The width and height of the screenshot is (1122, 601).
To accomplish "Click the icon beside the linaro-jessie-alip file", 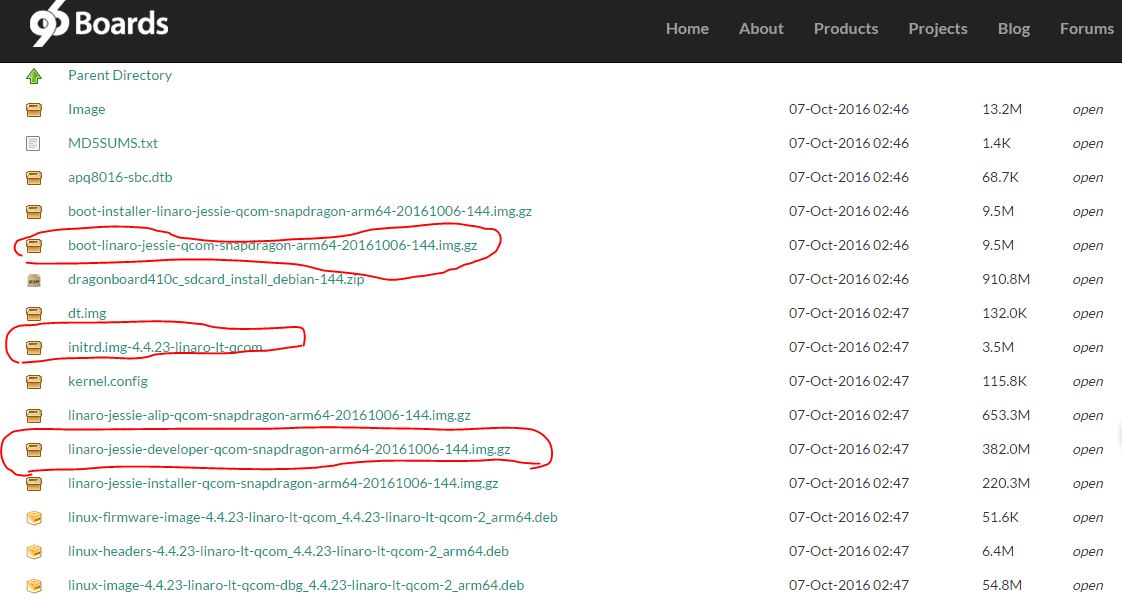I will coord(34,416).
